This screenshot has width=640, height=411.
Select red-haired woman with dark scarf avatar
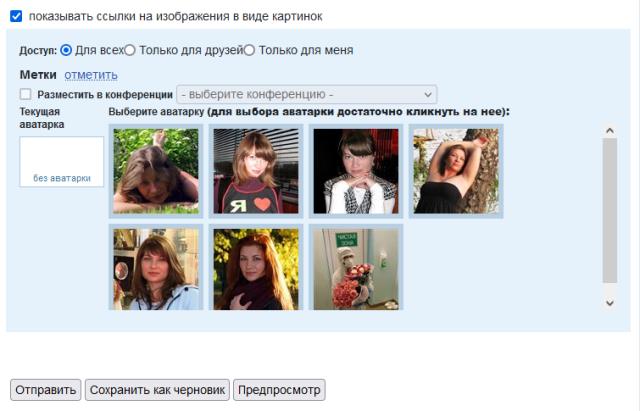tap(256, 268)
